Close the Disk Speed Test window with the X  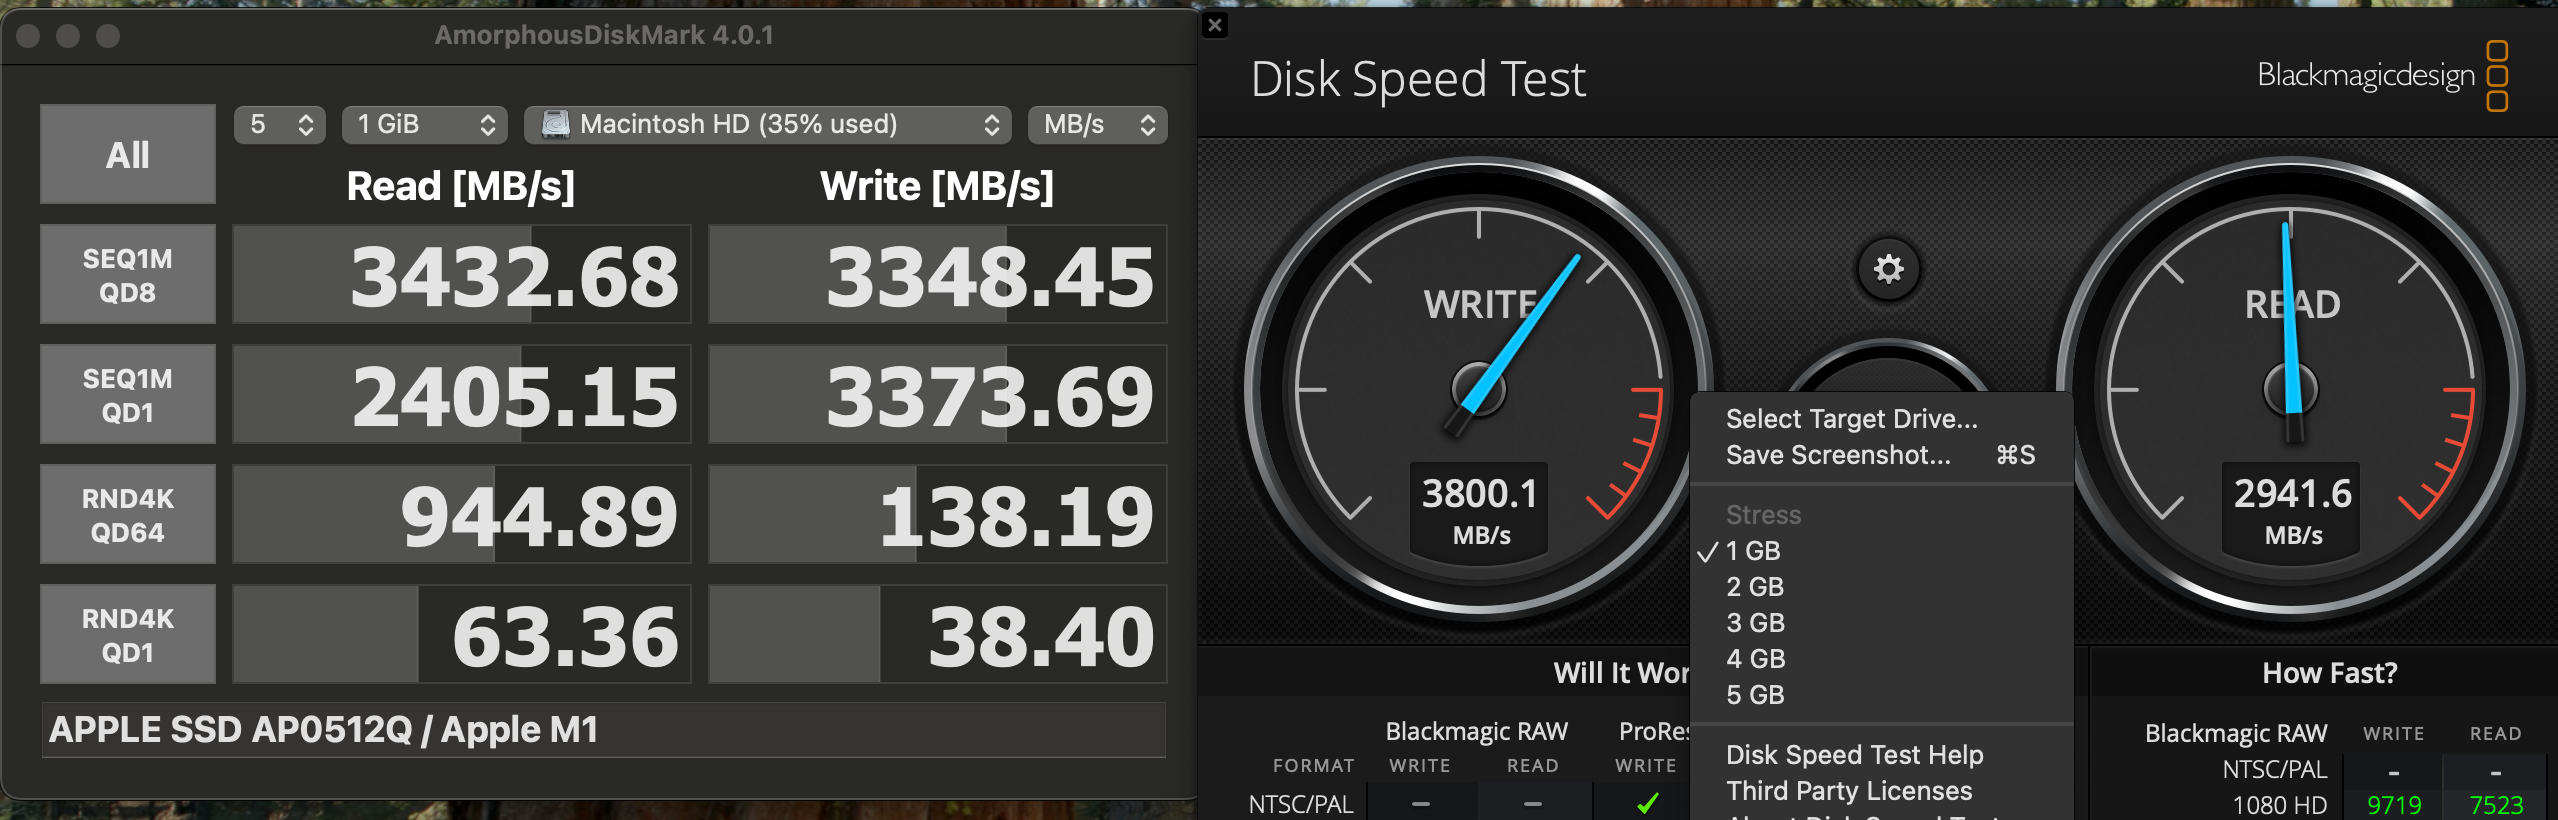tap(1215, 25)
